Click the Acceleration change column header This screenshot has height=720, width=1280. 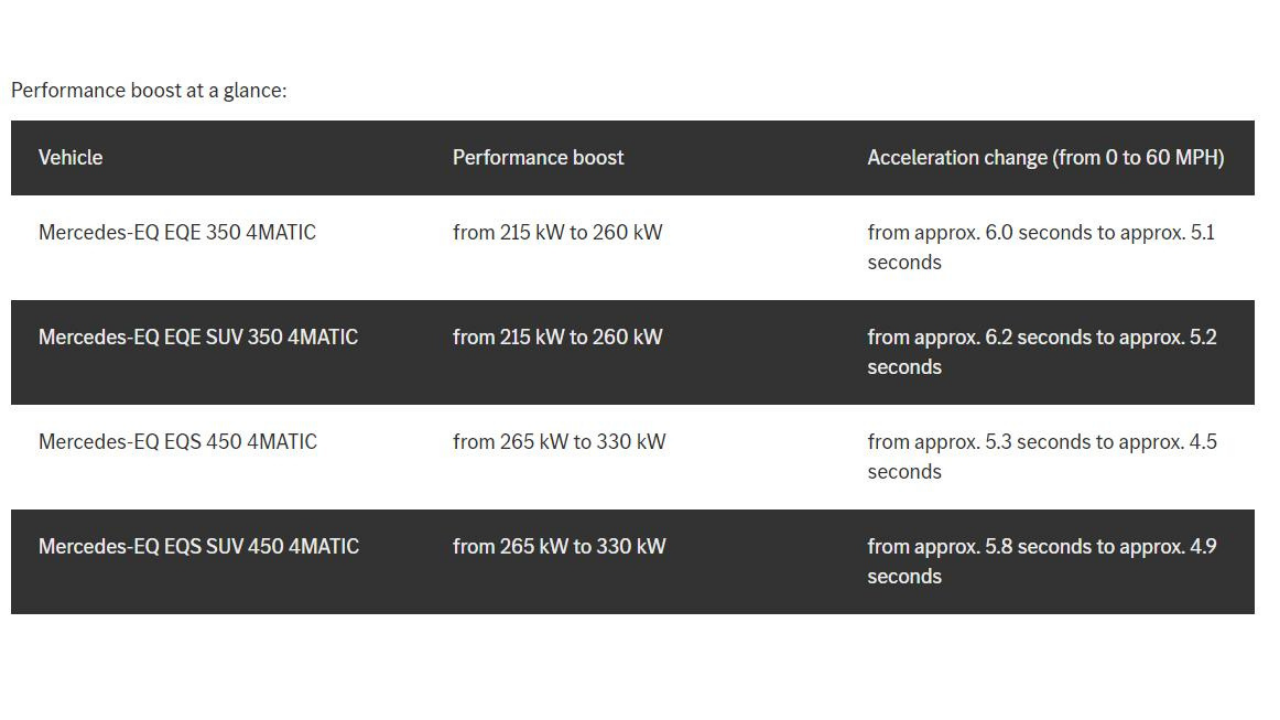pos(1046,158)
